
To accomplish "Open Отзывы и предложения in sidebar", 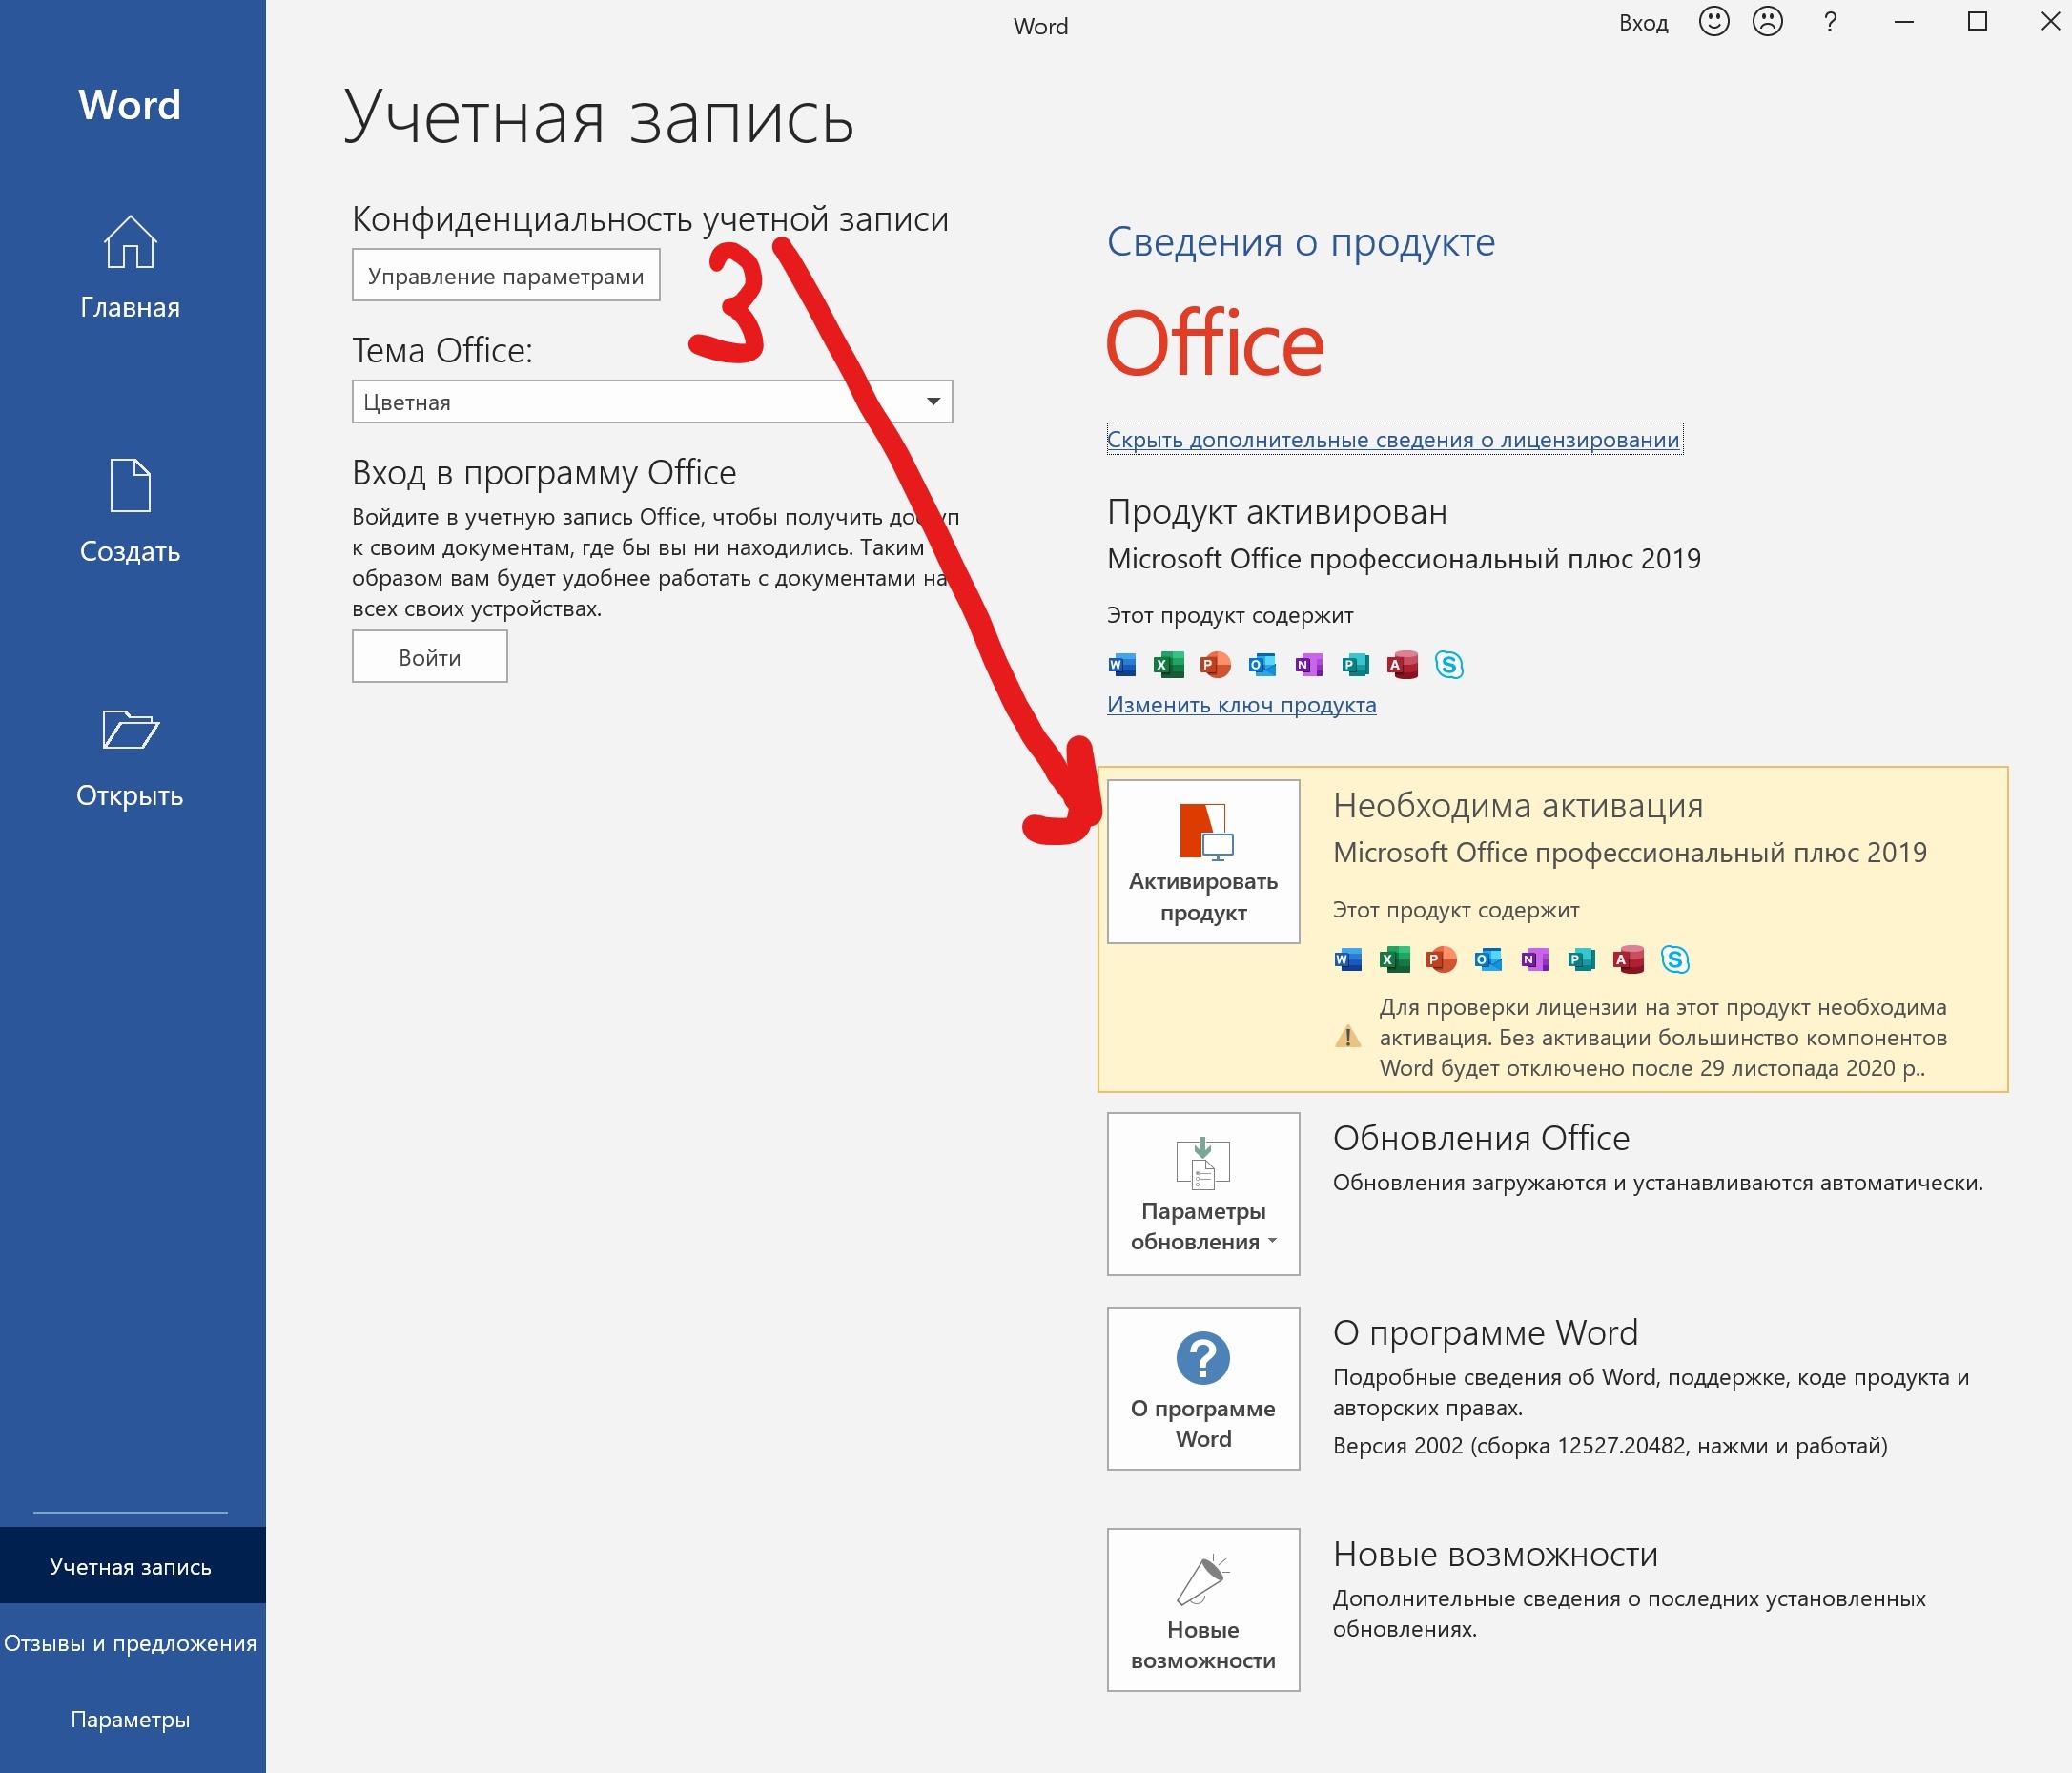I will (130, 1643).
